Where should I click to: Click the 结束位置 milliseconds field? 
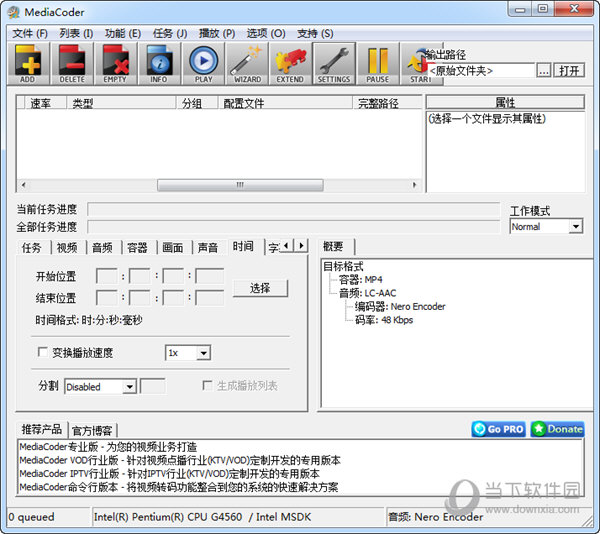210,298
